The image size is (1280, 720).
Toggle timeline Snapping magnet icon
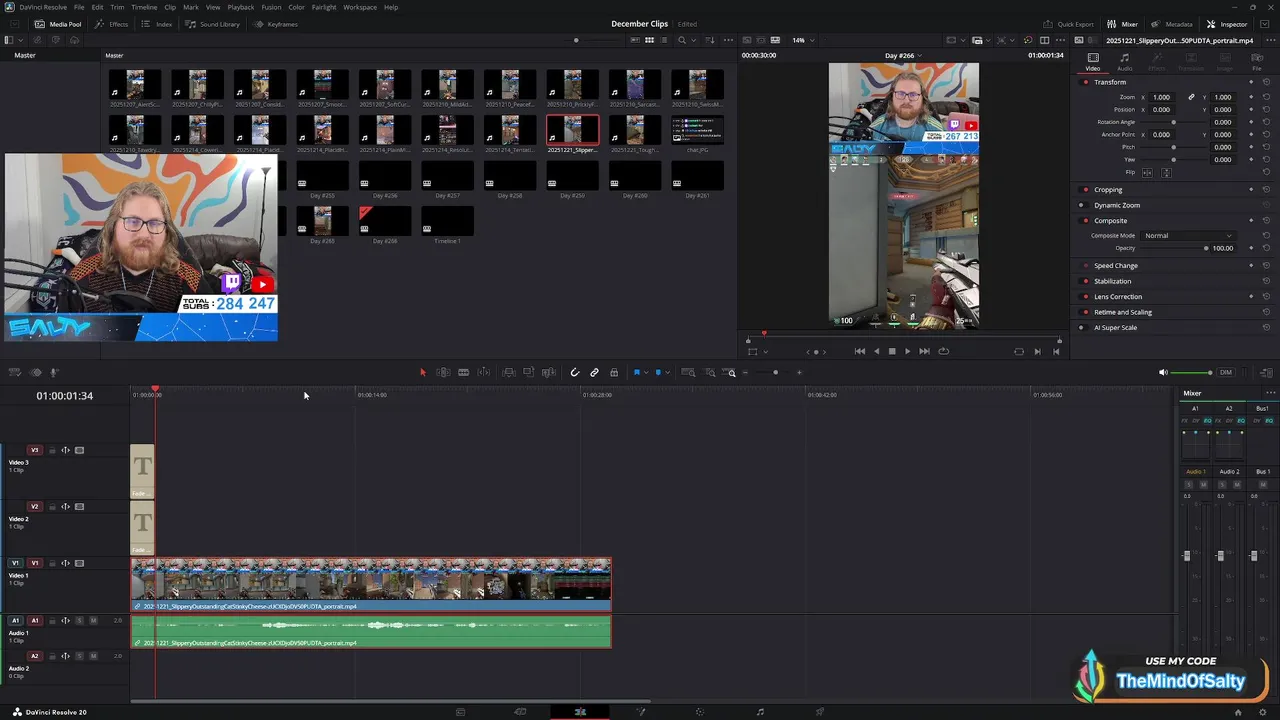click(575, 372)
